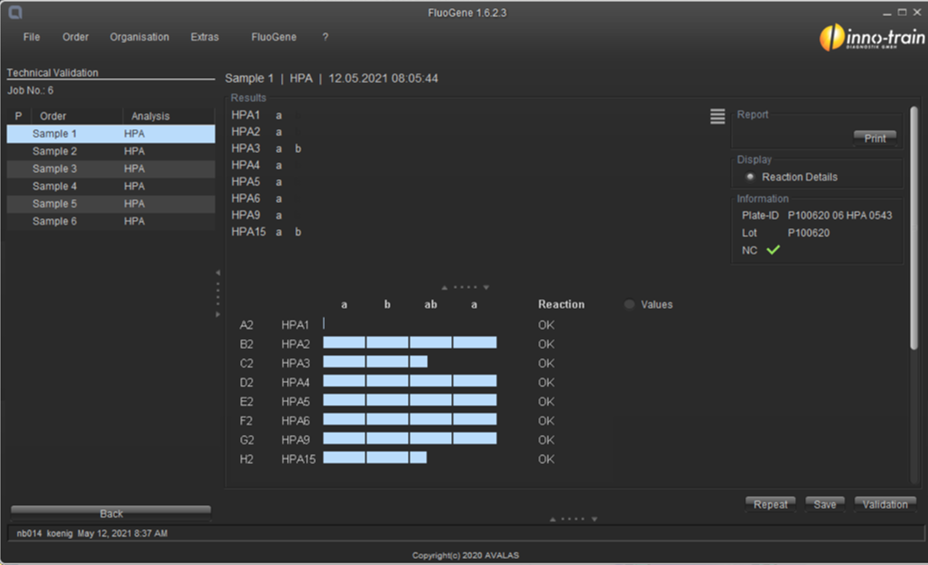Select Sample 1 in order list

pos(111,134)
